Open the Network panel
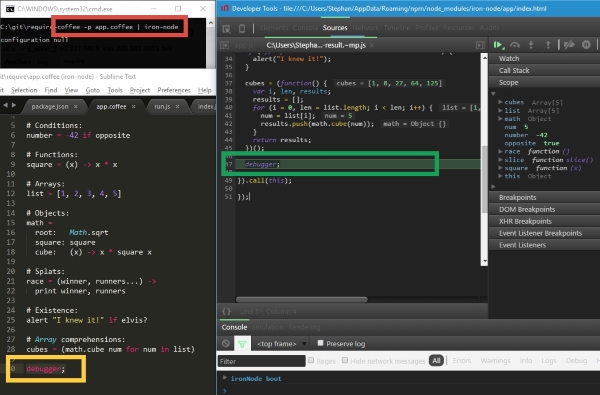 click(x=365, y=28)
